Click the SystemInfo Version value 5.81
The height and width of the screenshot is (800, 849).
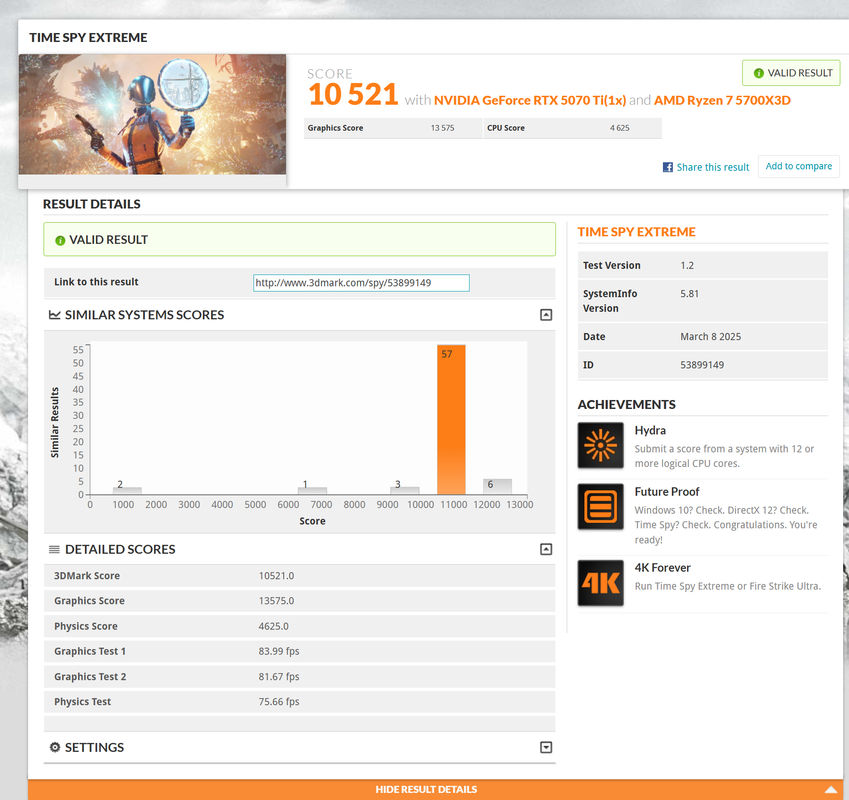[x=689, y=294]
